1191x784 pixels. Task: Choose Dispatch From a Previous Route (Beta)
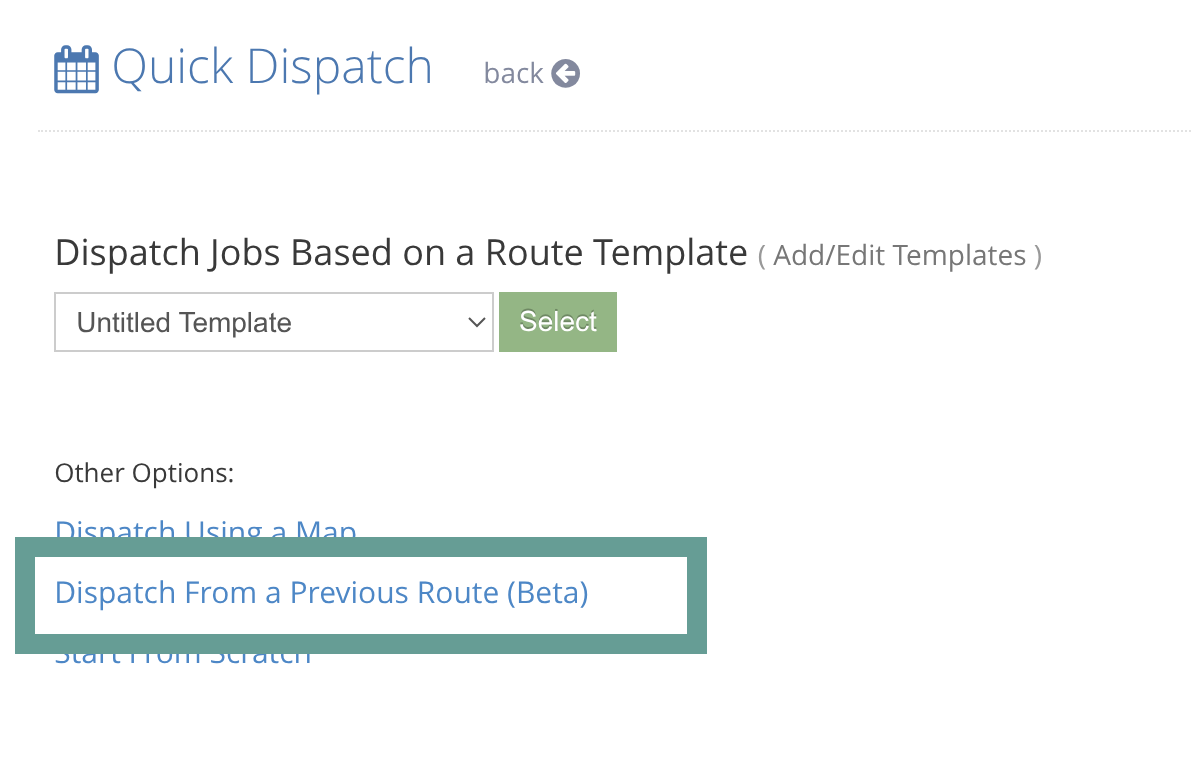click(x=321, y=593)
